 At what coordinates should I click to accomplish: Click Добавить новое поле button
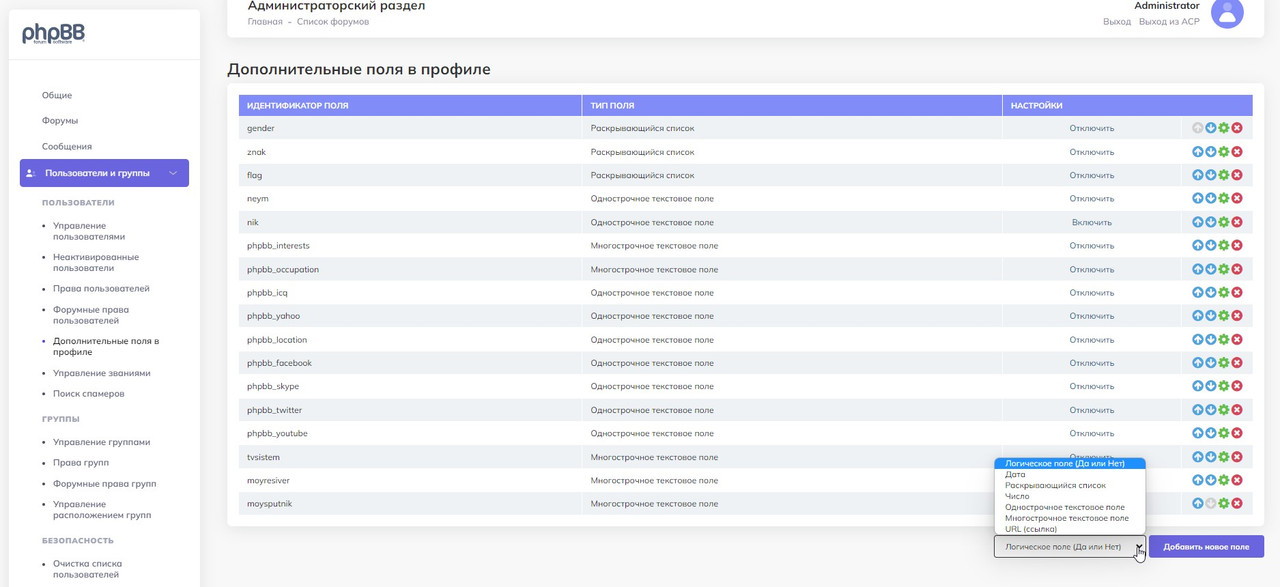click(x=1206, y=547)
